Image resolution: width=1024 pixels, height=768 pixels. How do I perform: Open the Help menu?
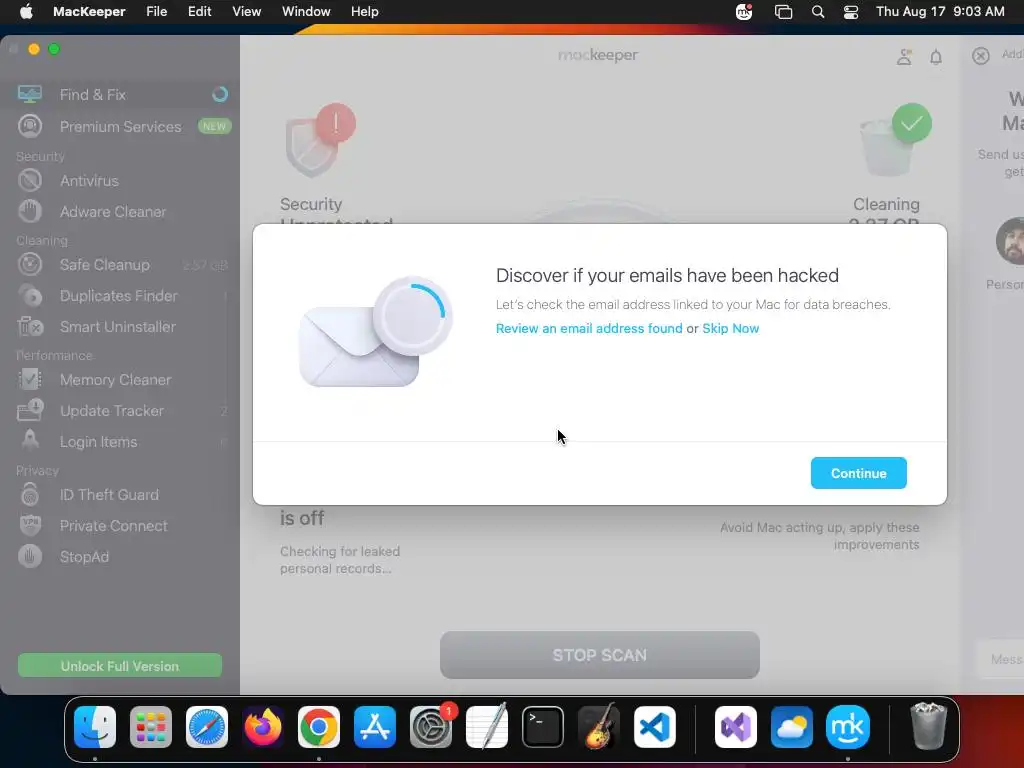pyautogui.click(x=364, y=11)
